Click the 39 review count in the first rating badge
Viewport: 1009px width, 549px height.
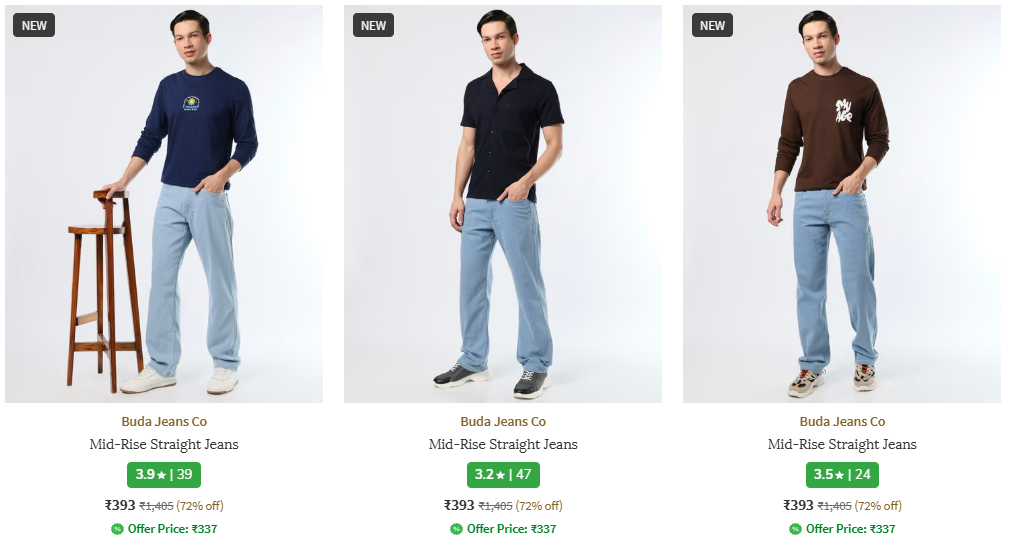pyautogui.click(x=184, y=475)
